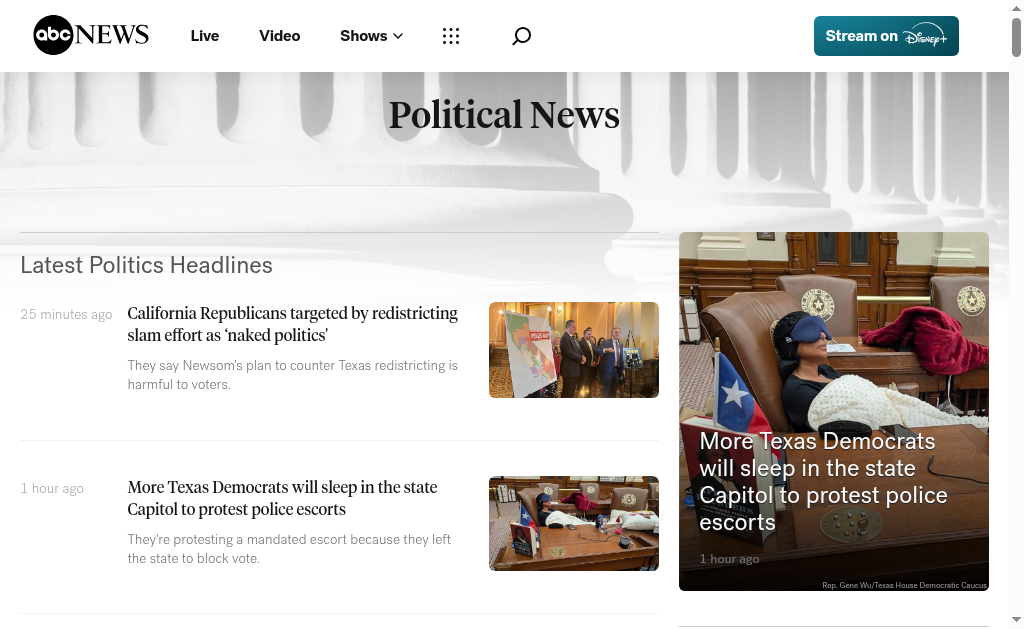Open the large featured Texas Democrats story card
The height and width of the screenshot is (629, 1024).
click(834, 411)
